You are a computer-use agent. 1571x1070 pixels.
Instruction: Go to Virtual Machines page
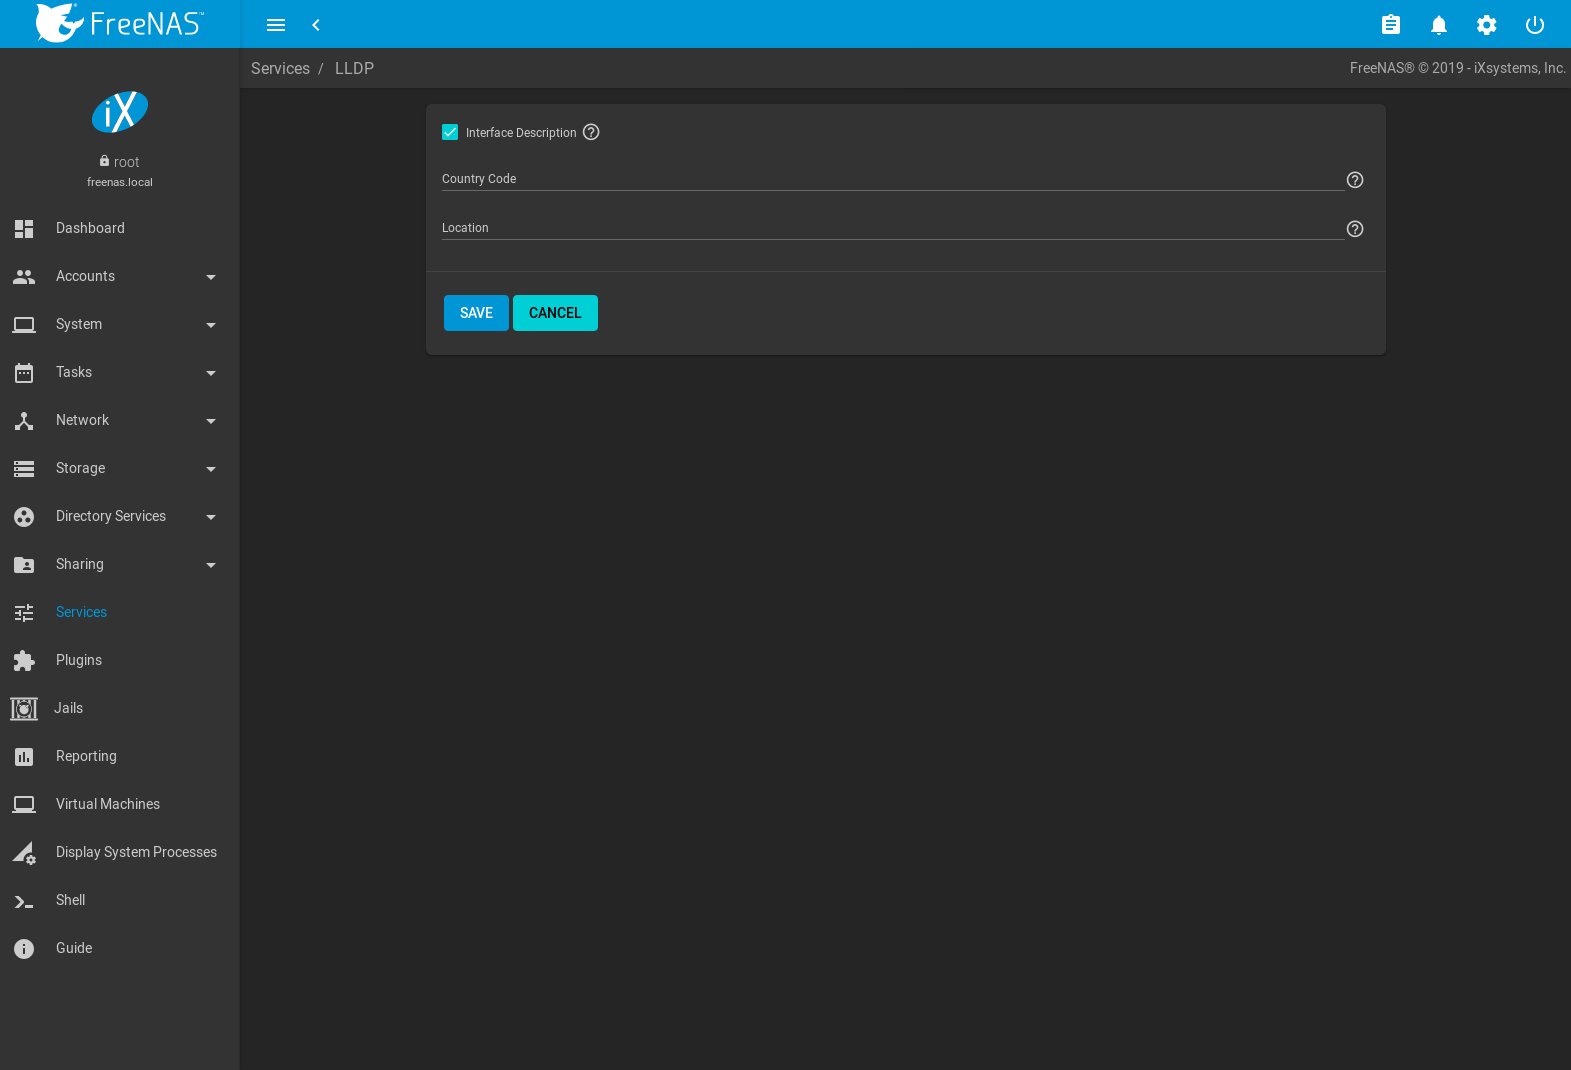107,804
